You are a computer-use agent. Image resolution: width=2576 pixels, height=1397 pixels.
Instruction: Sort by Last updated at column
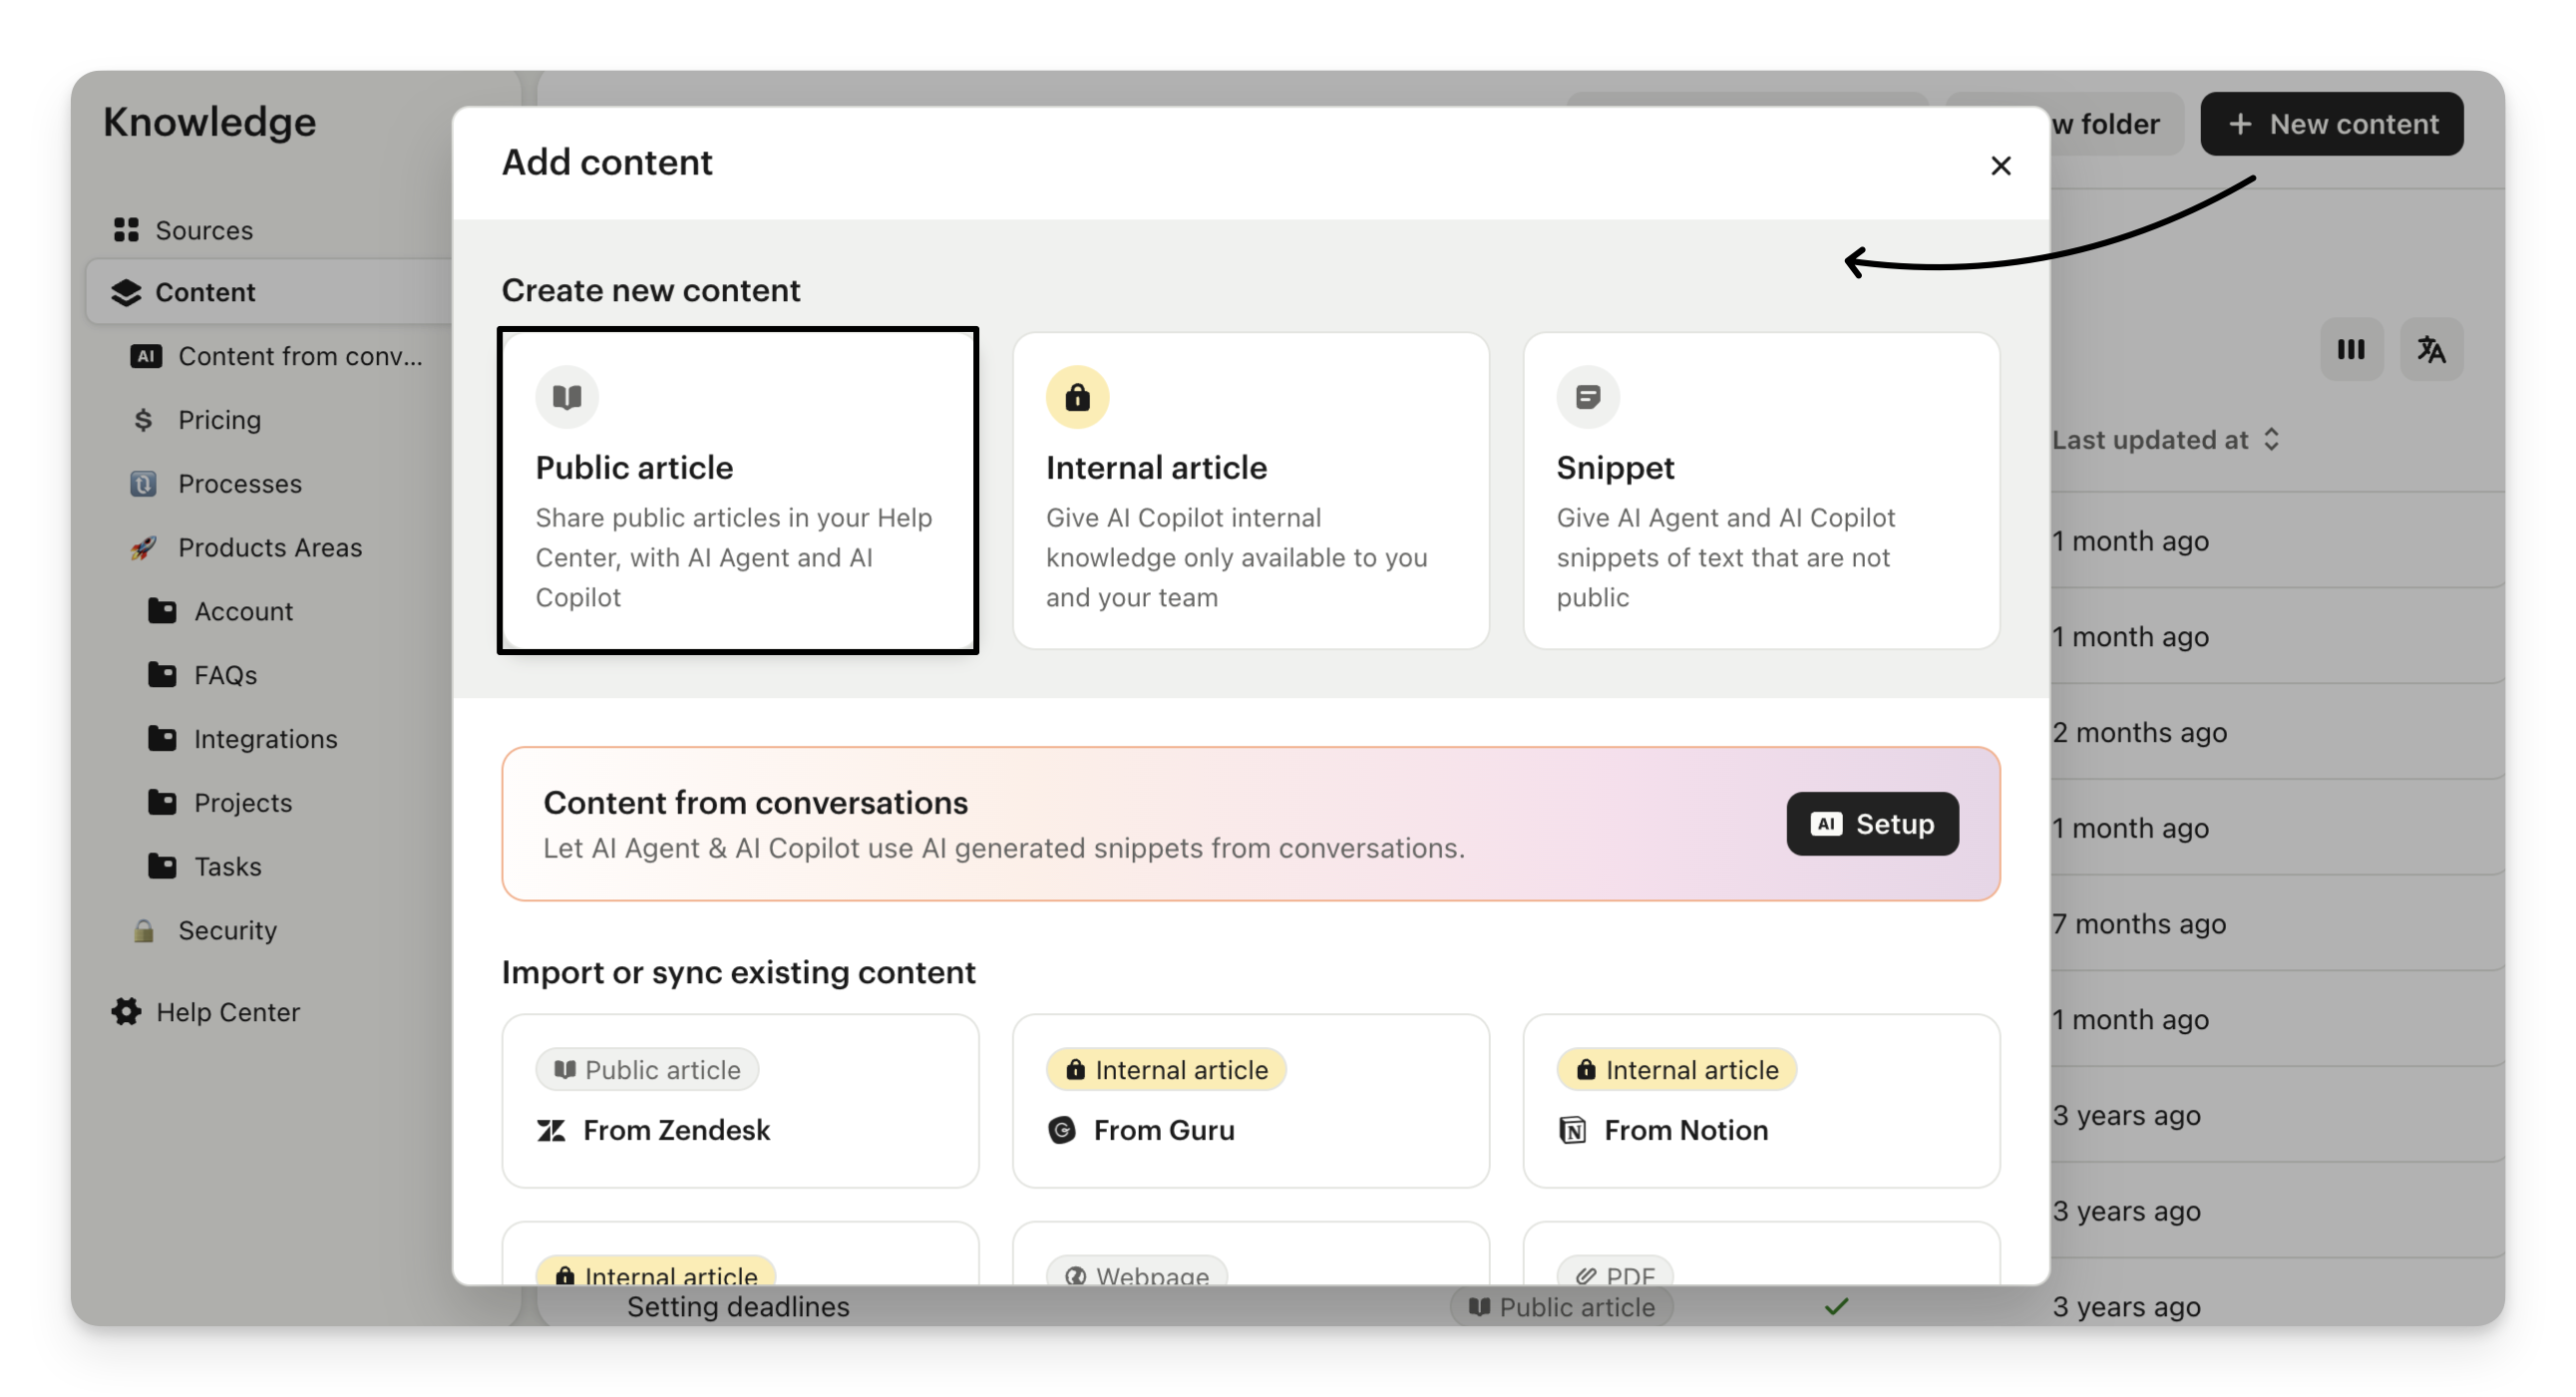click(2166, 440)
